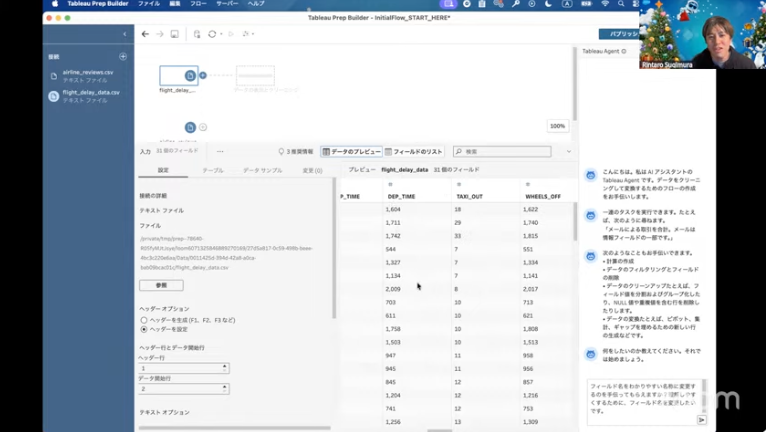This screenshot has width=766, height=432.
Task: Click the save flow icon
Action: pyautogui.click(x=175, y=34)
